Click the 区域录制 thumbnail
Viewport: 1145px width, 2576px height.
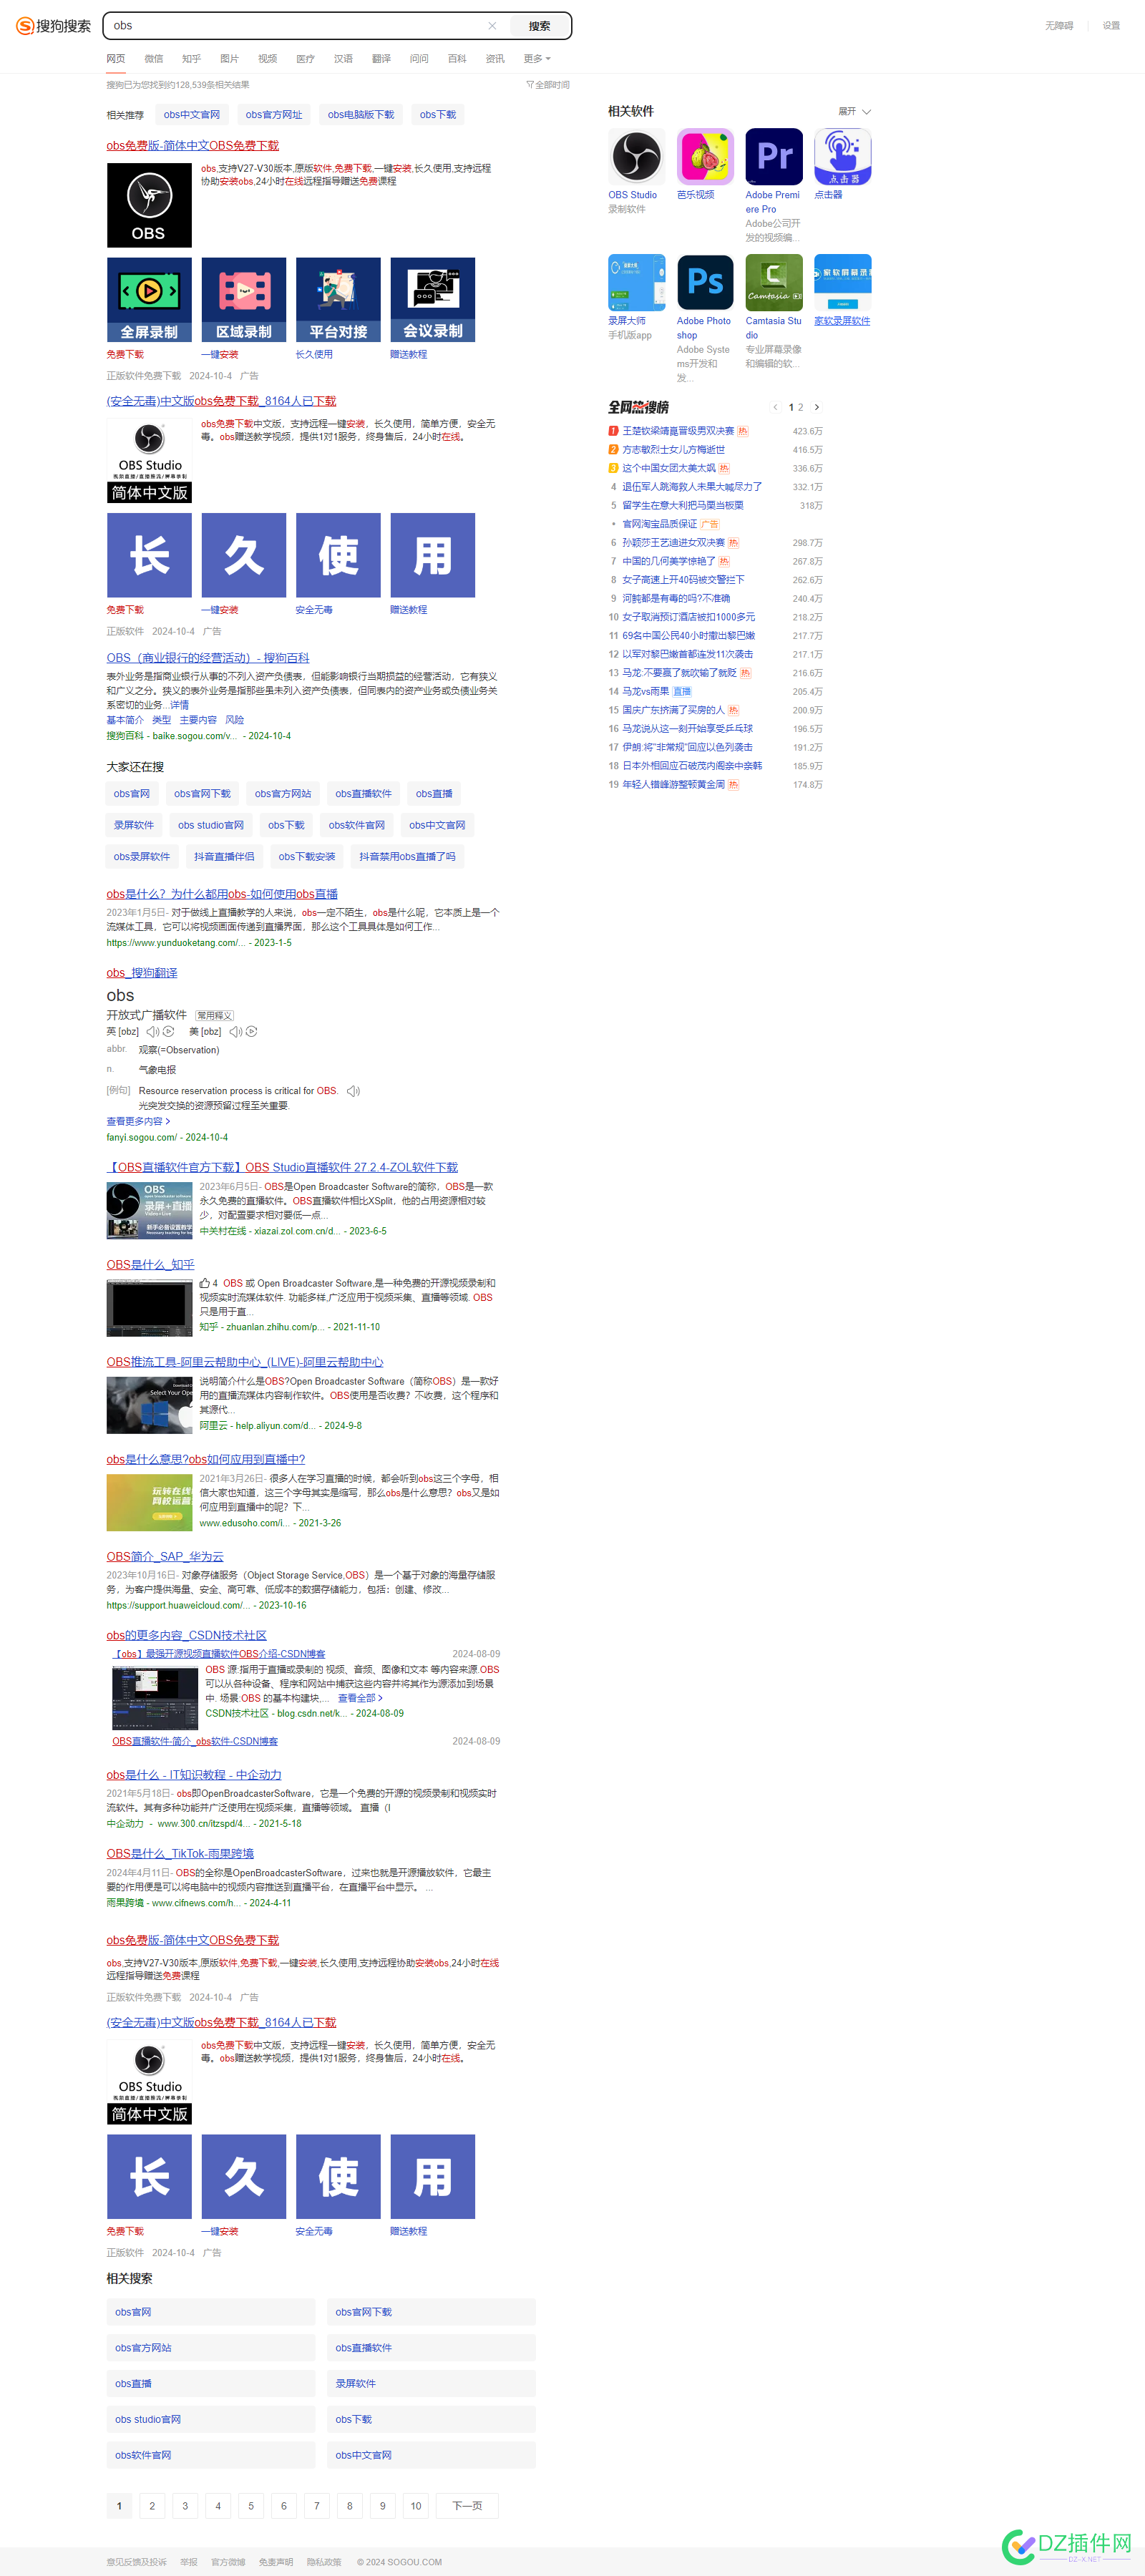[x=244, y=300]
